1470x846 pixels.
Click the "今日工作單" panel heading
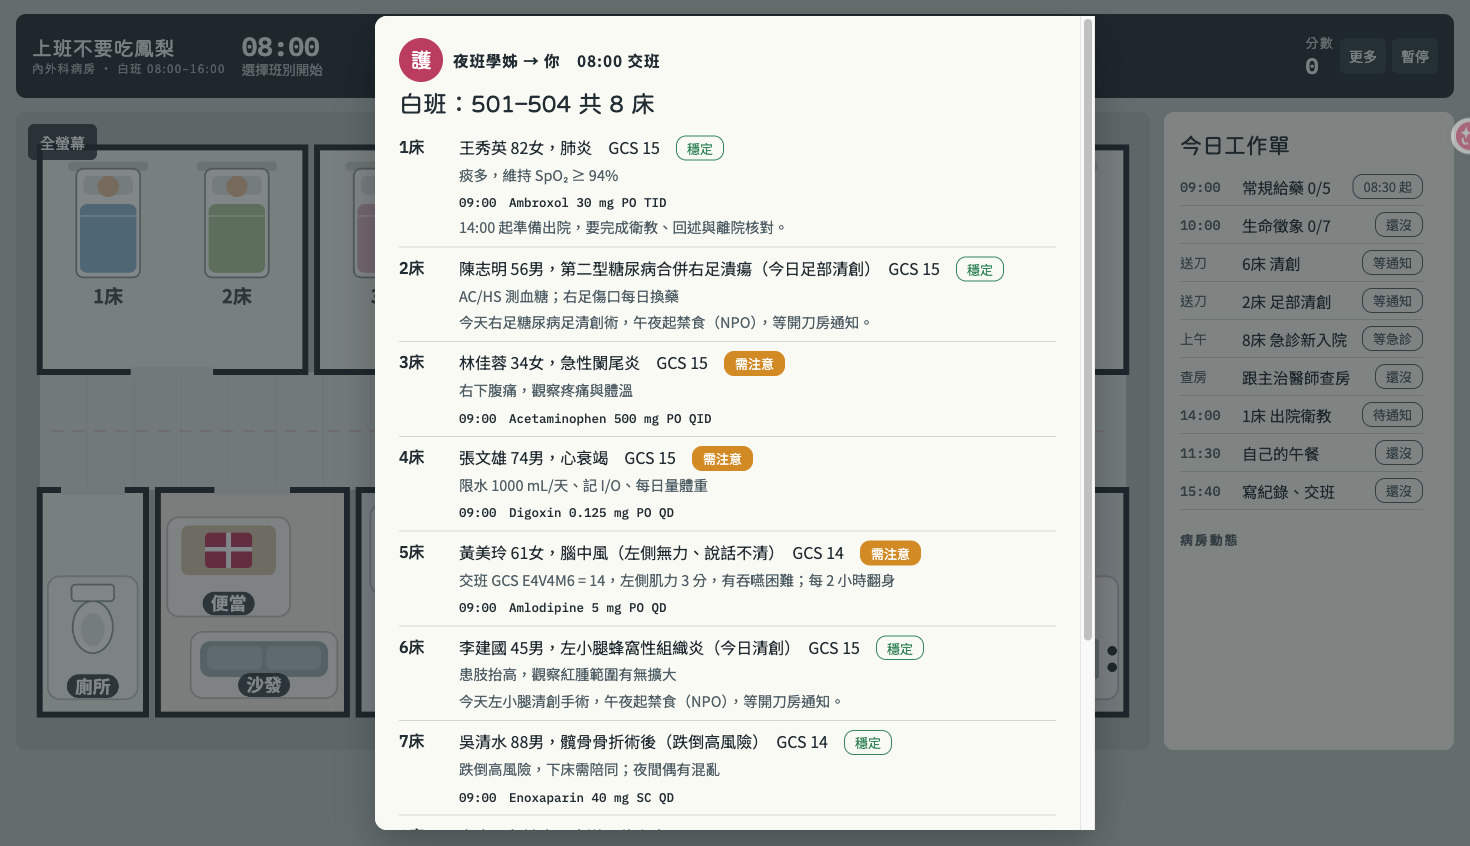[x=1235, y=146]
